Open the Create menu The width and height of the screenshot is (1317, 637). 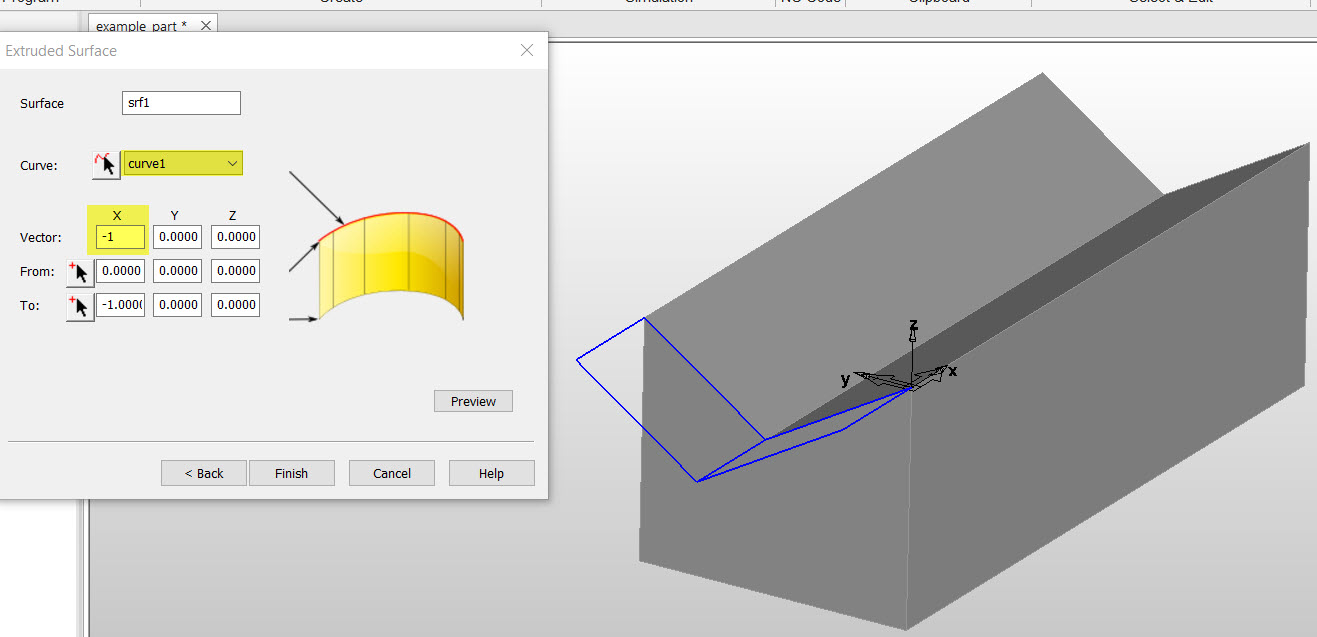(340, 2)
